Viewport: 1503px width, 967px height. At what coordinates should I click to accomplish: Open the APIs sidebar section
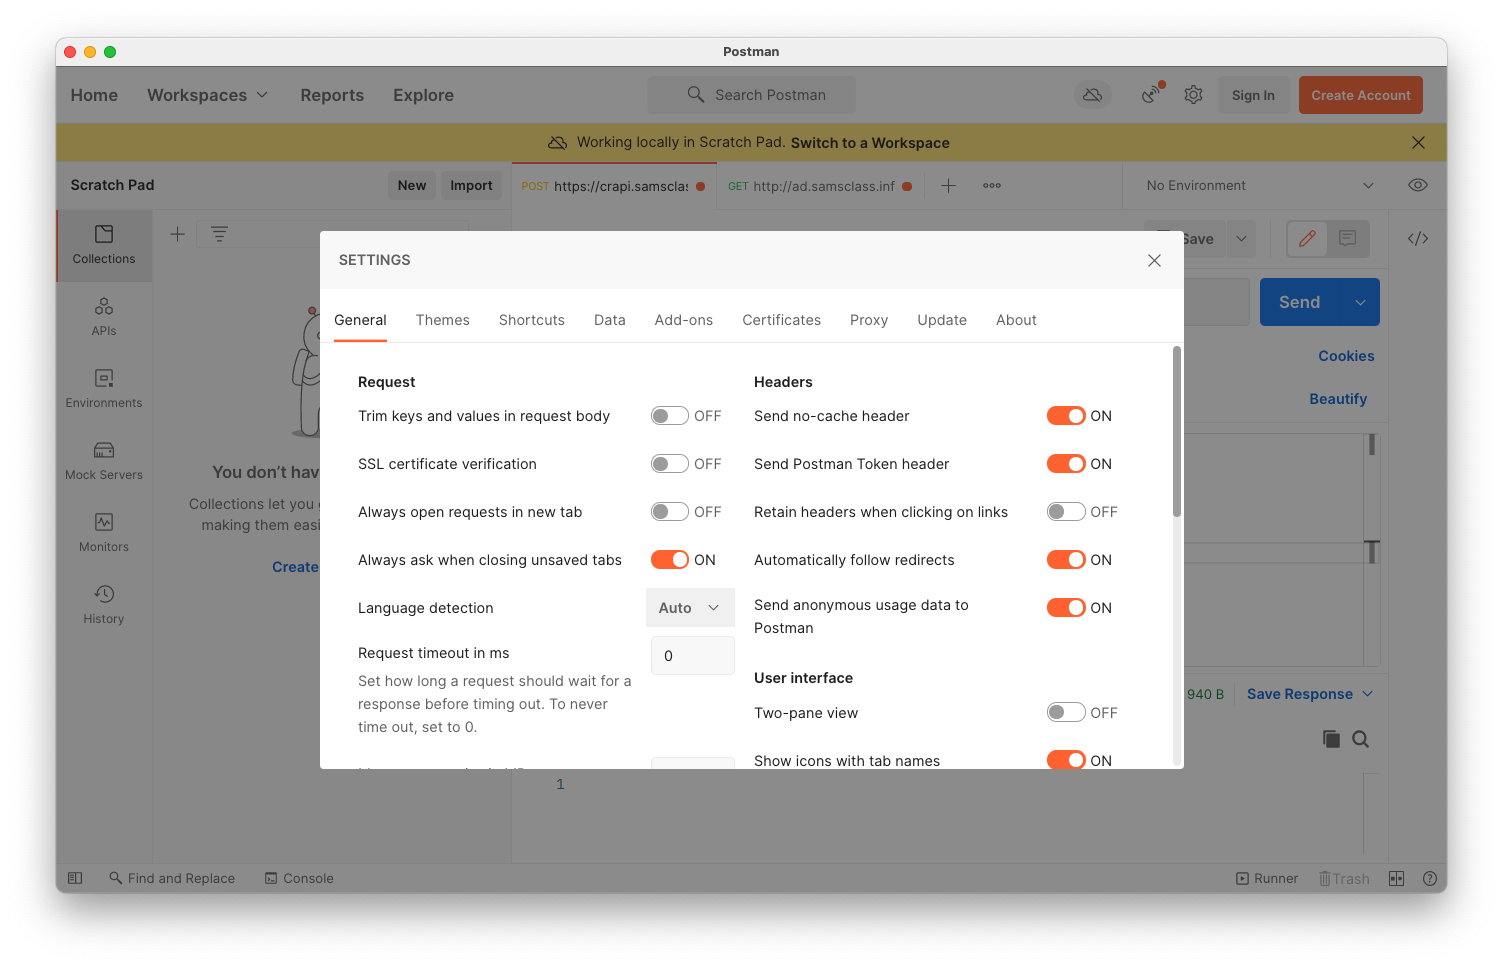coord(104,317)
